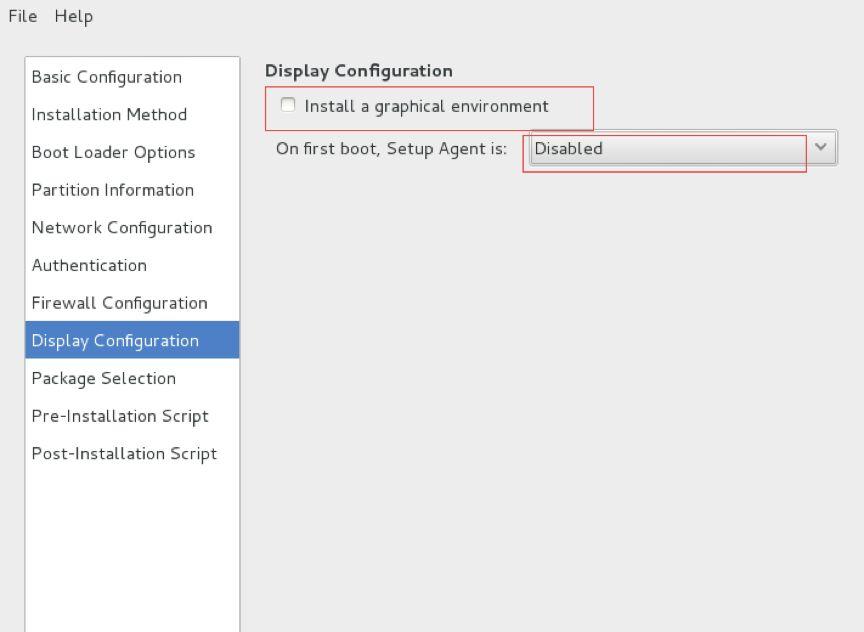The height and width of the screenshot is (632, 864).
Task: Click the 'On first boot, Setup Agent is' label
Action: click(x=391, y=149)
